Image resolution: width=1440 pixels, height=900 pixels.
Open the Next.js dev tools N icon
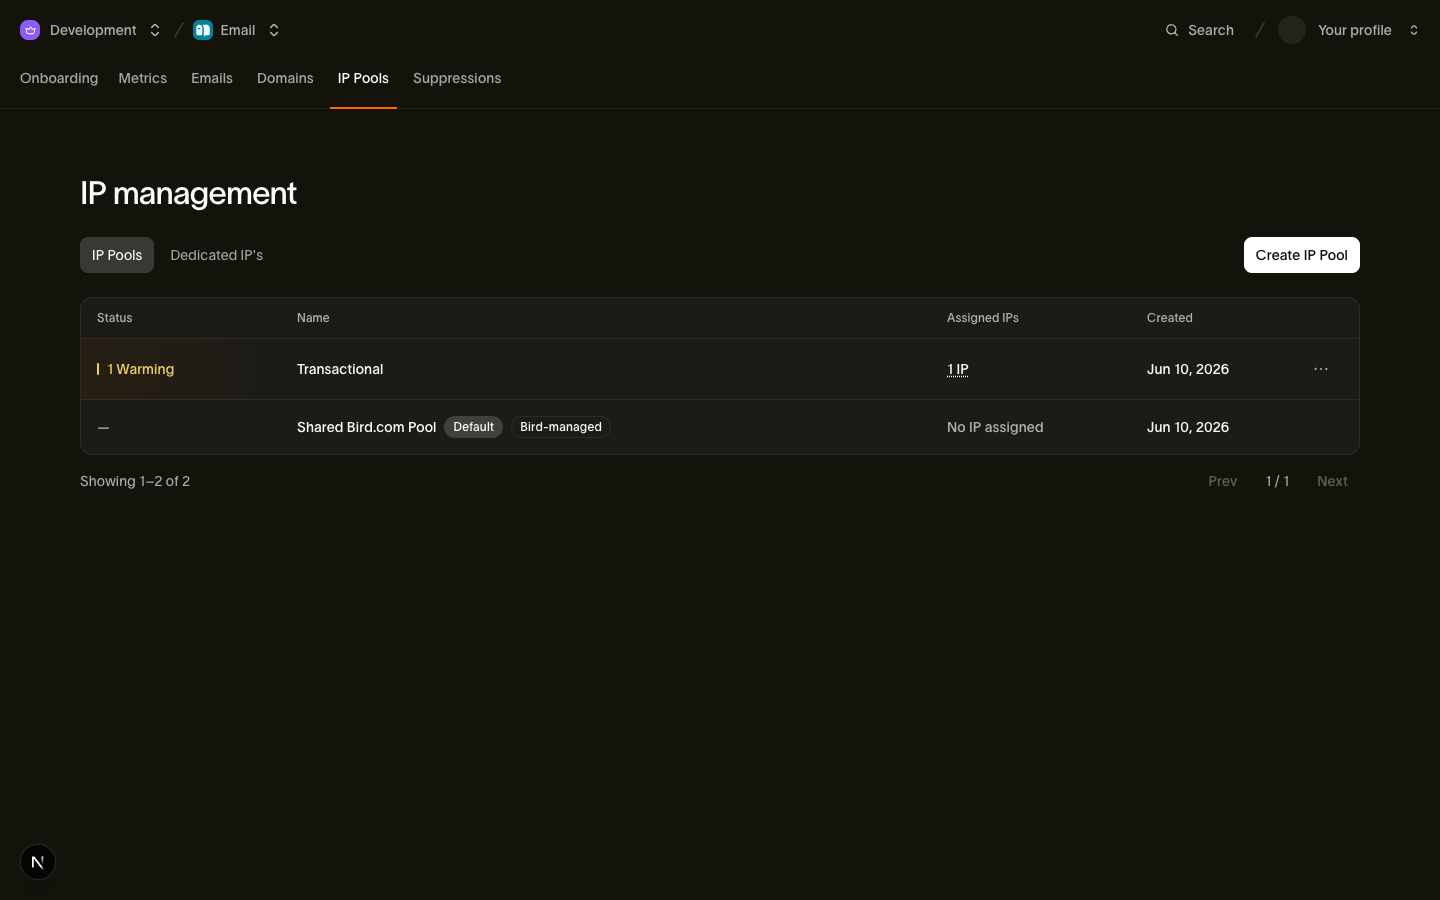38,862
